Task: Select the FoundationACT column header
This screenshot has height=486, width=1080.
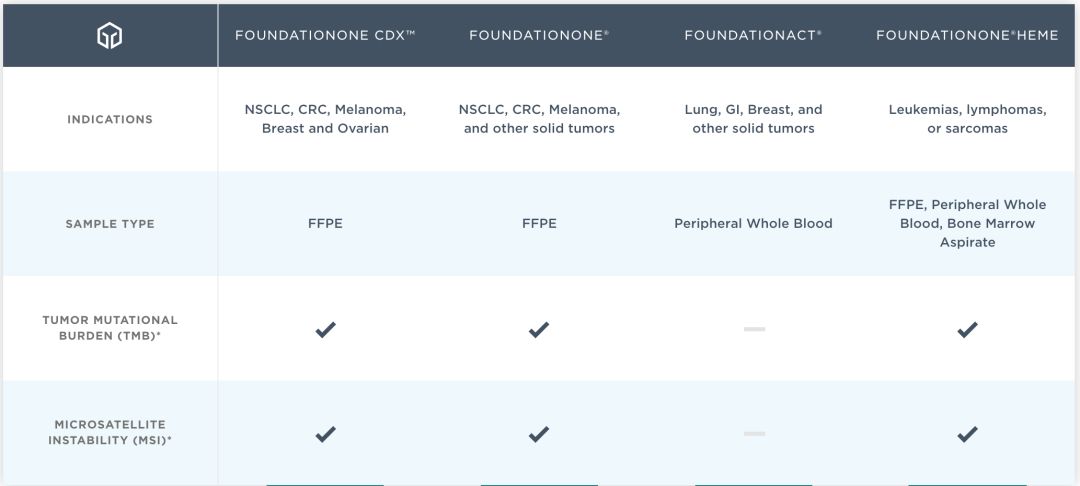Action: pyautogui.click(x=753, y=35)
